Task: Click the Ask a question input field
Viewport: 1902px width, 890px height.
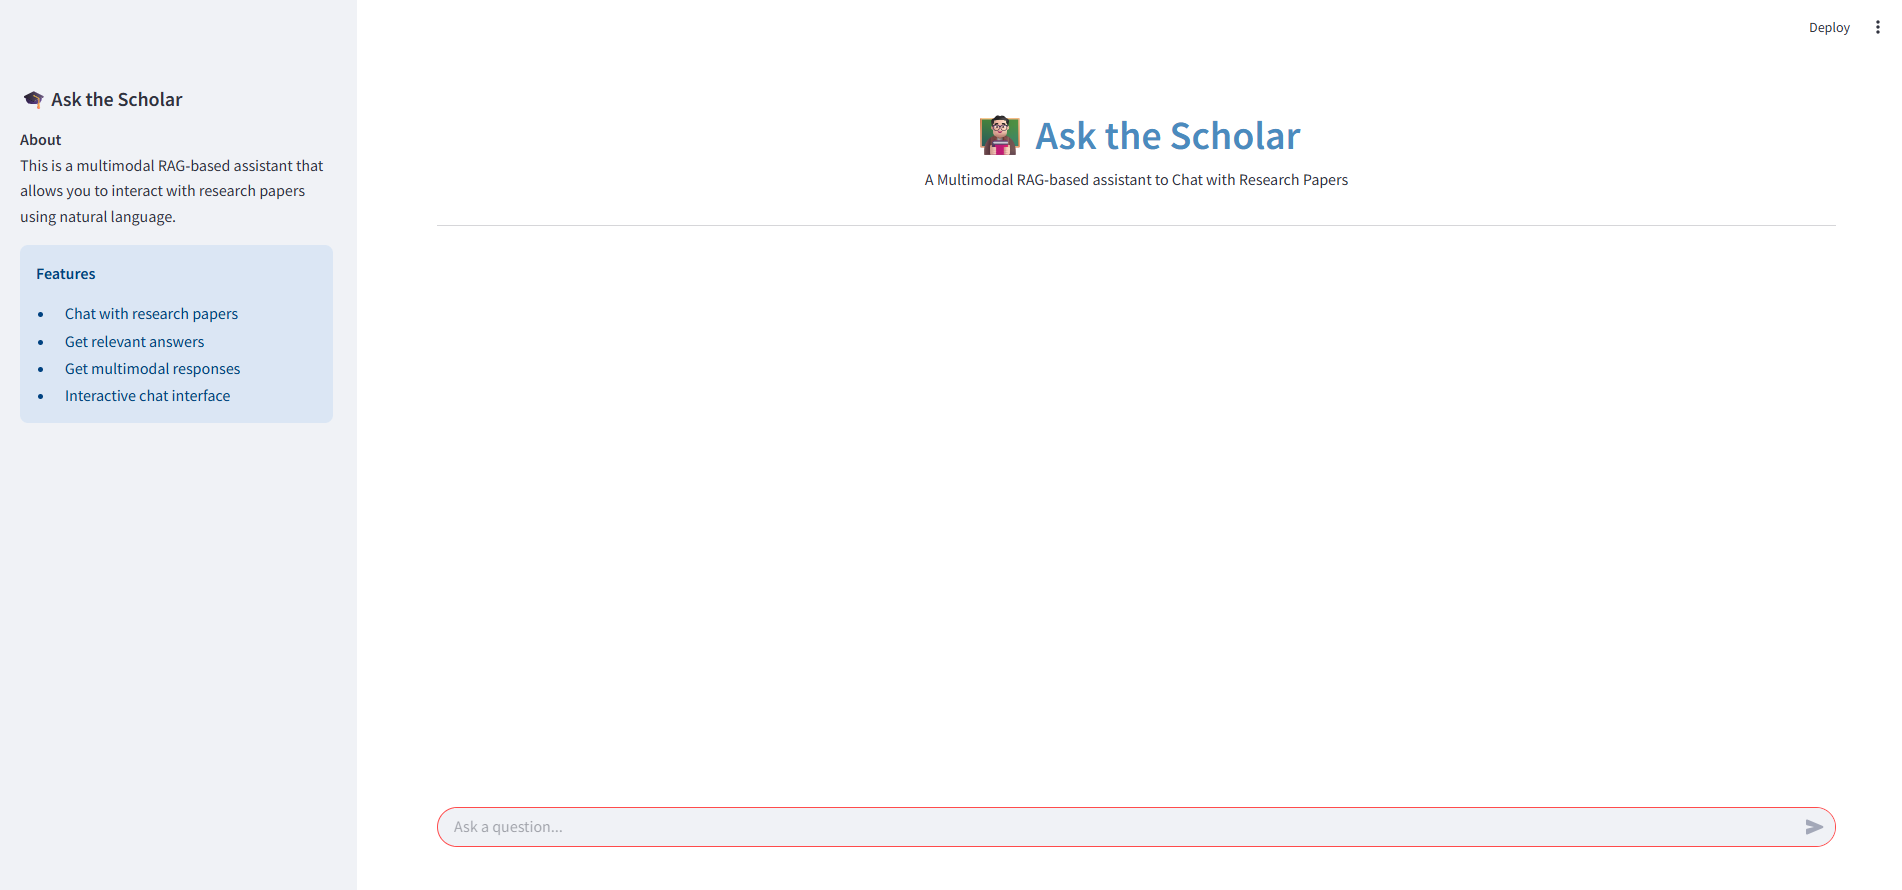Action: 1000,827
